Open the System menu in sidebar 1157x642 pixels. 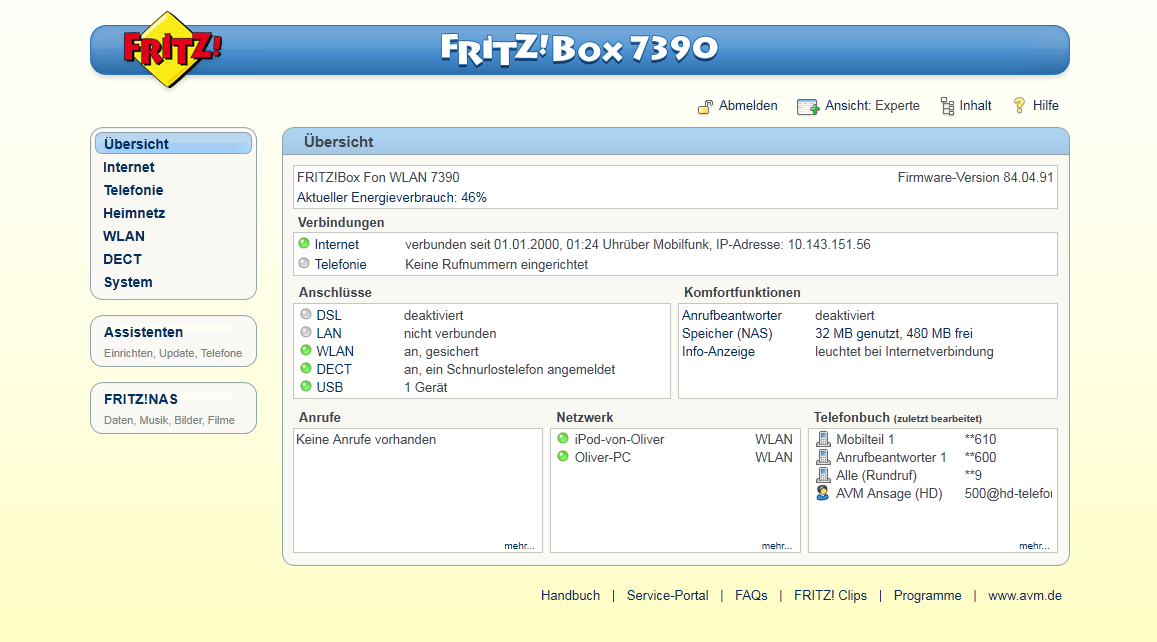coord(128,282)
